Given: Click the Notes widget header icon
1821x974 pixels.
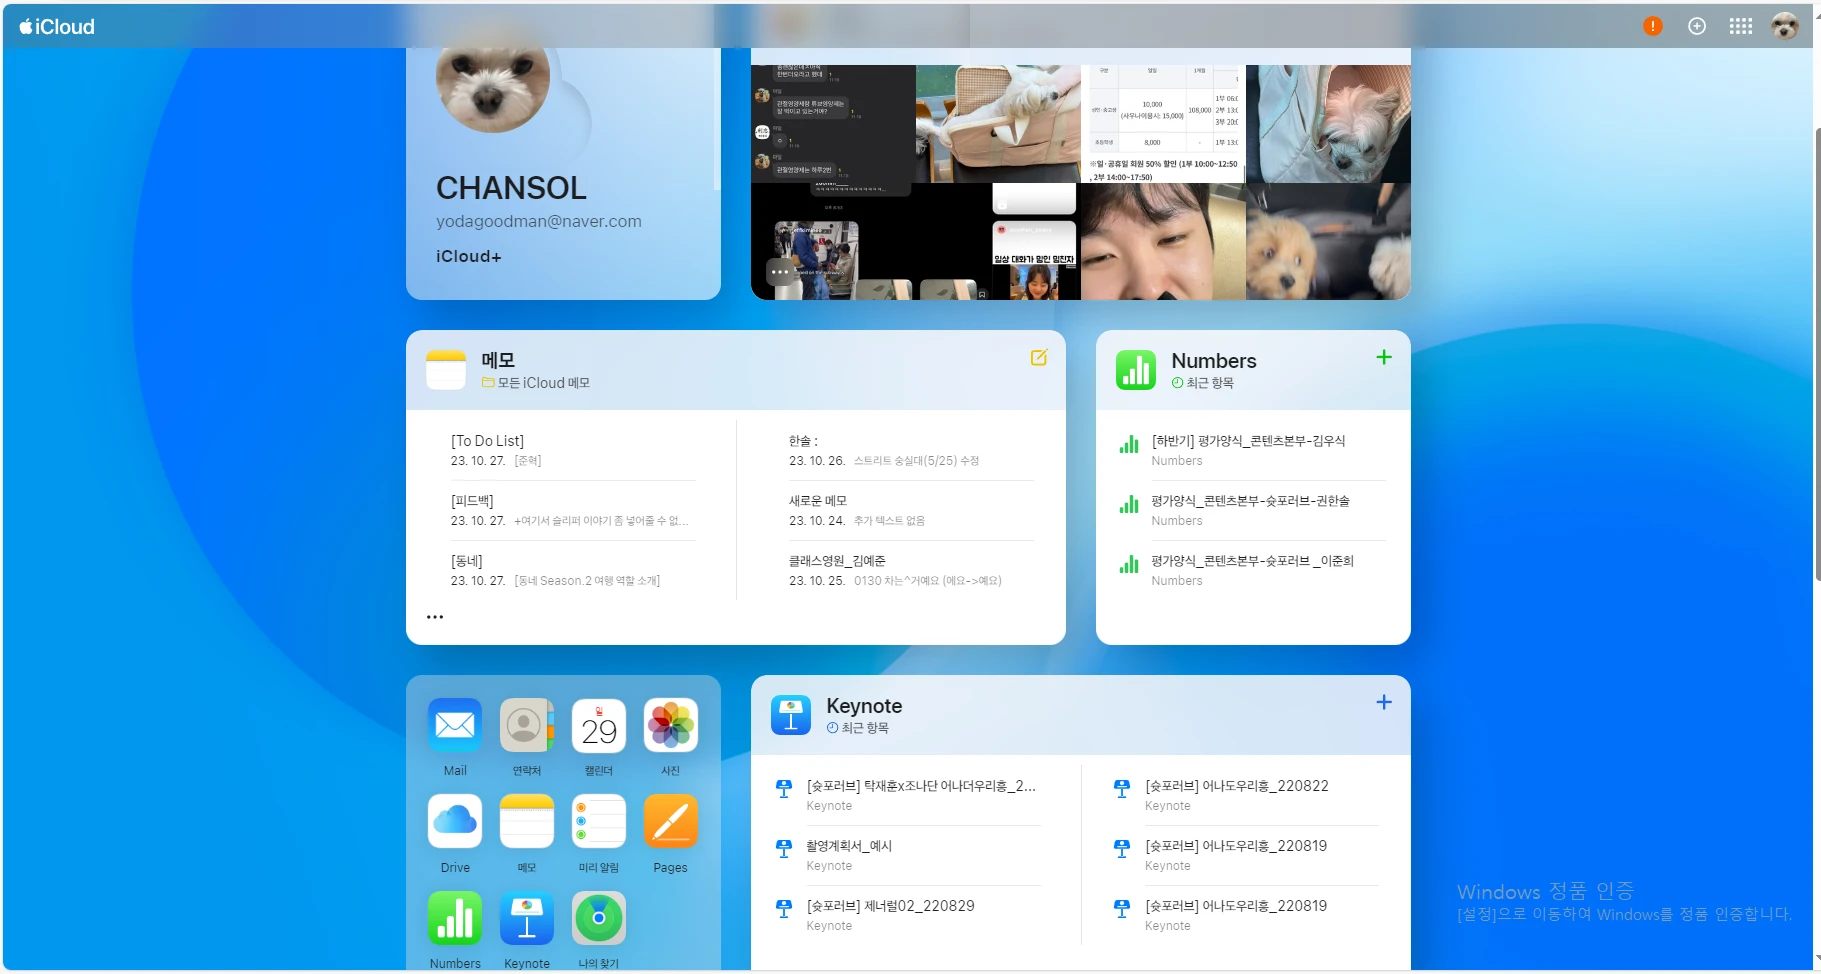Looking at the screenshot, I should (x=446, y=370).
